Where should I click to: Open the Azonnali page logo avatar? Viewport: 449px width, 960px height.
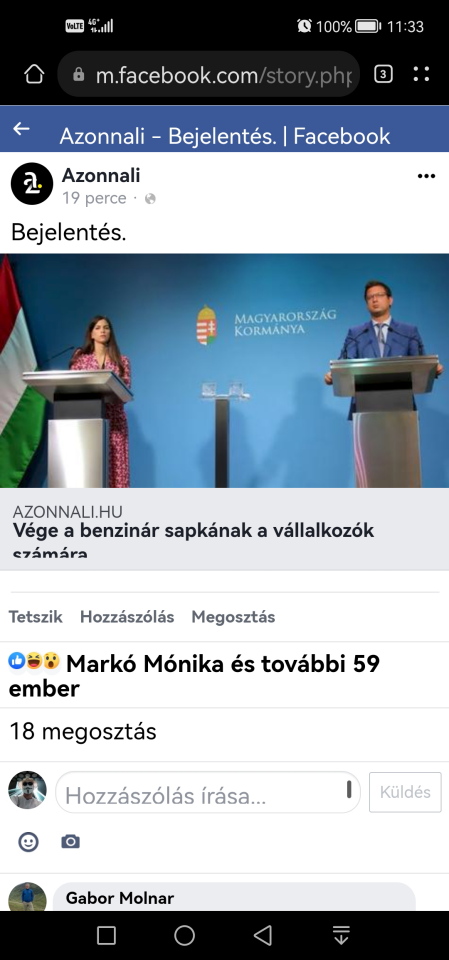coord(32,184)
